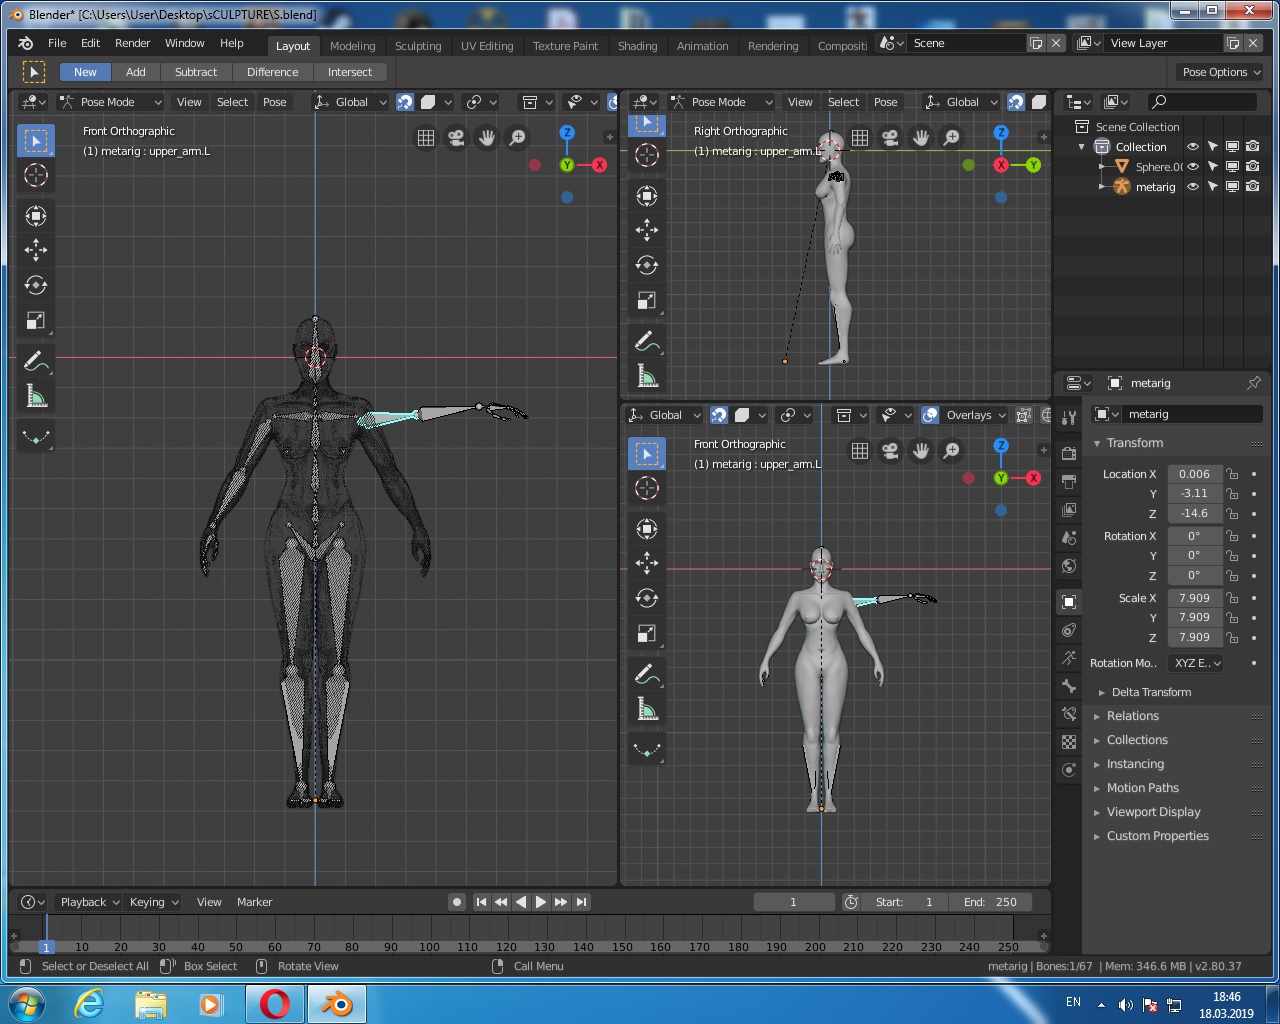1280x1024 pixels.
Task: Open the Pose Mode dropdown in left viewport
Action: click(x=110, y=102)
